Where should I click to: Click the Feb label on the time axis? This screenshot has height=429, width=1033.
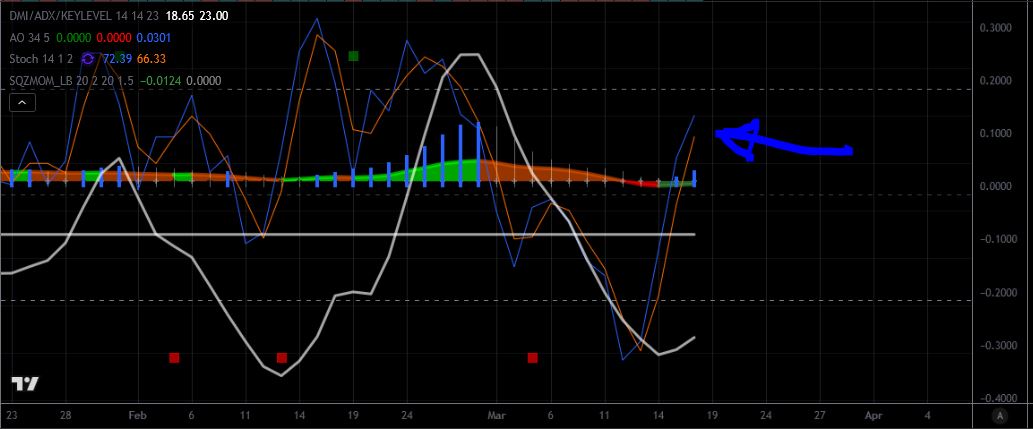pyautogui.click(x=138, y=416)
